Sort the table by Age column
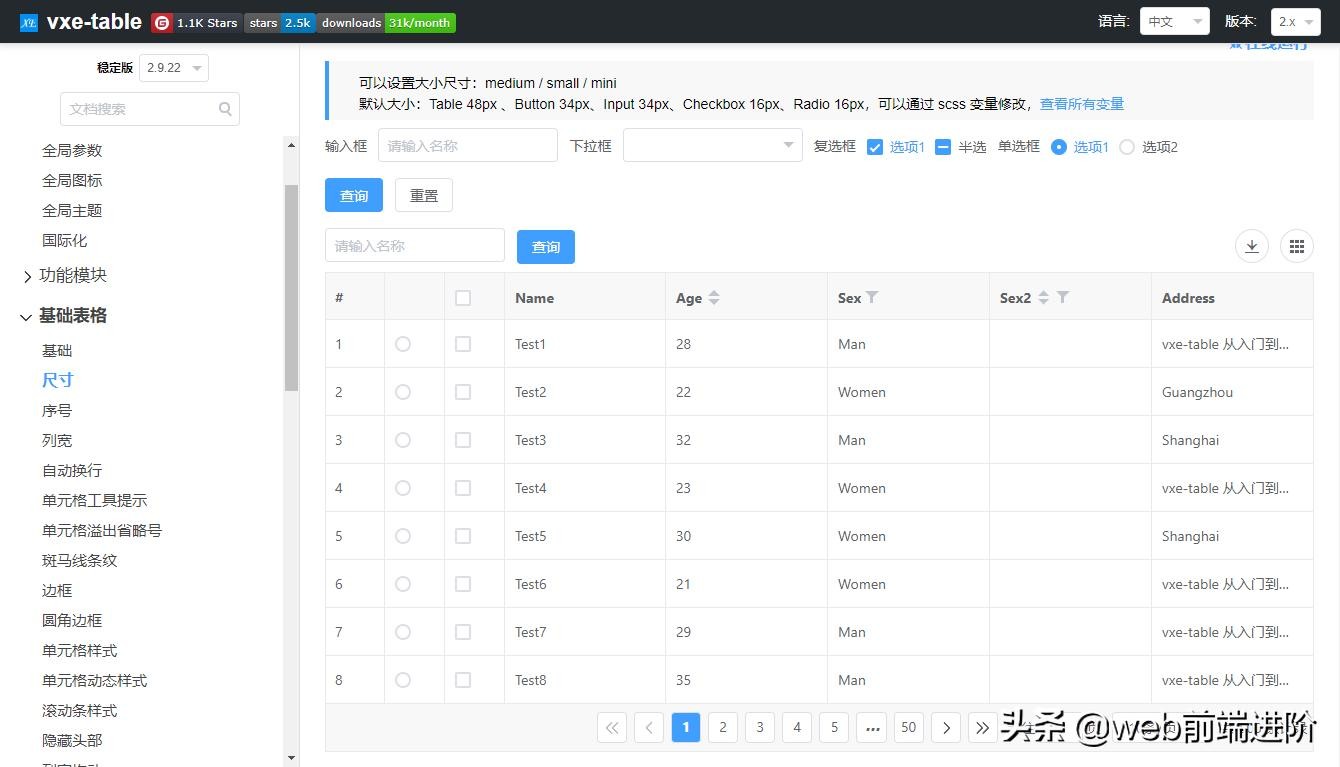This screenshot has height=767, width=1340. pos(713,298)
